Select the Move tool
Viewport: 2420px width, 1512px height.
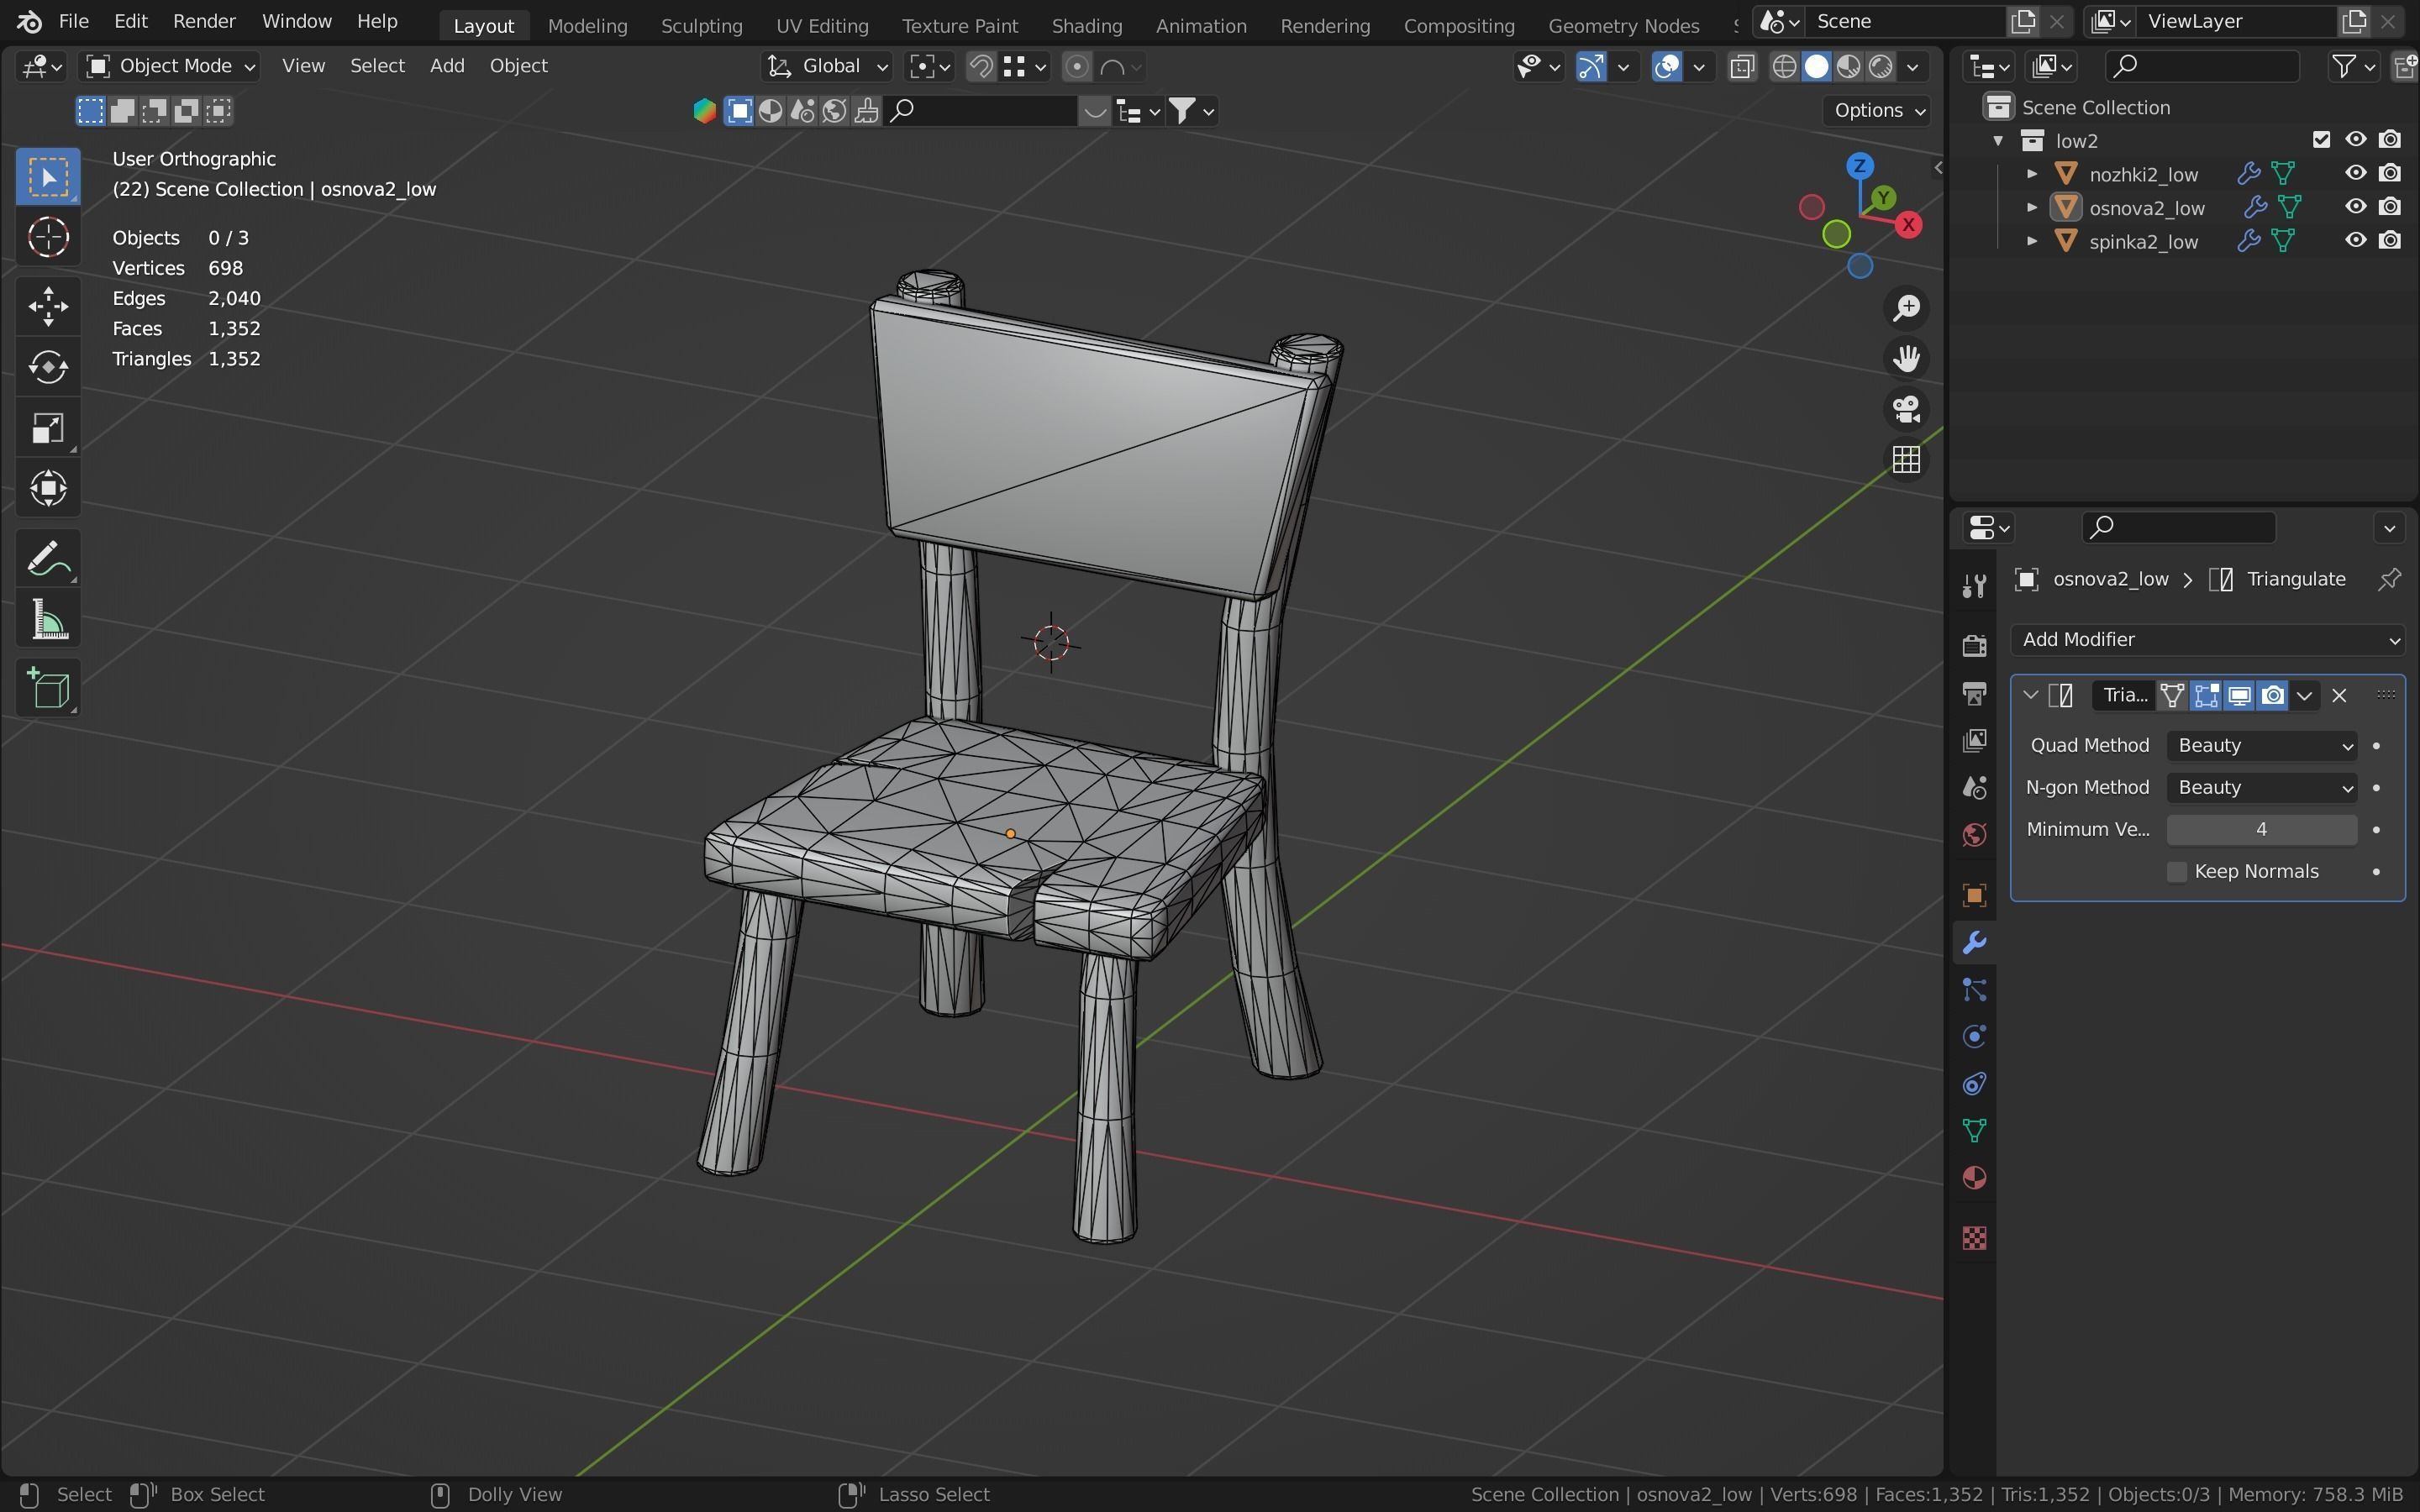(x=48, y=306)
